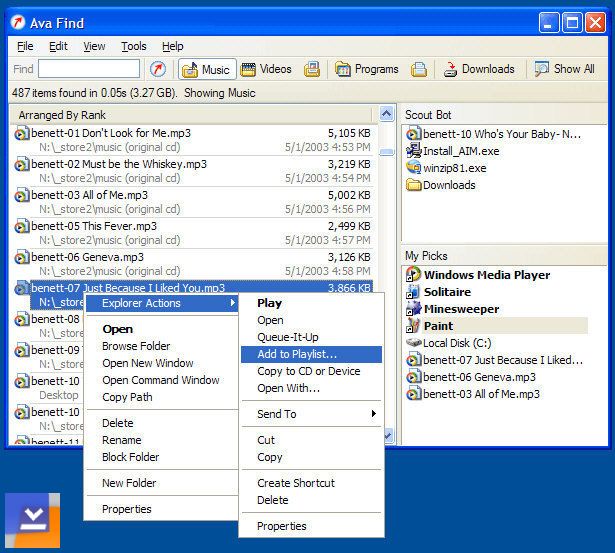Click the Arranged By Rank column header
615x553 pixels.
(x=193, y=115)
